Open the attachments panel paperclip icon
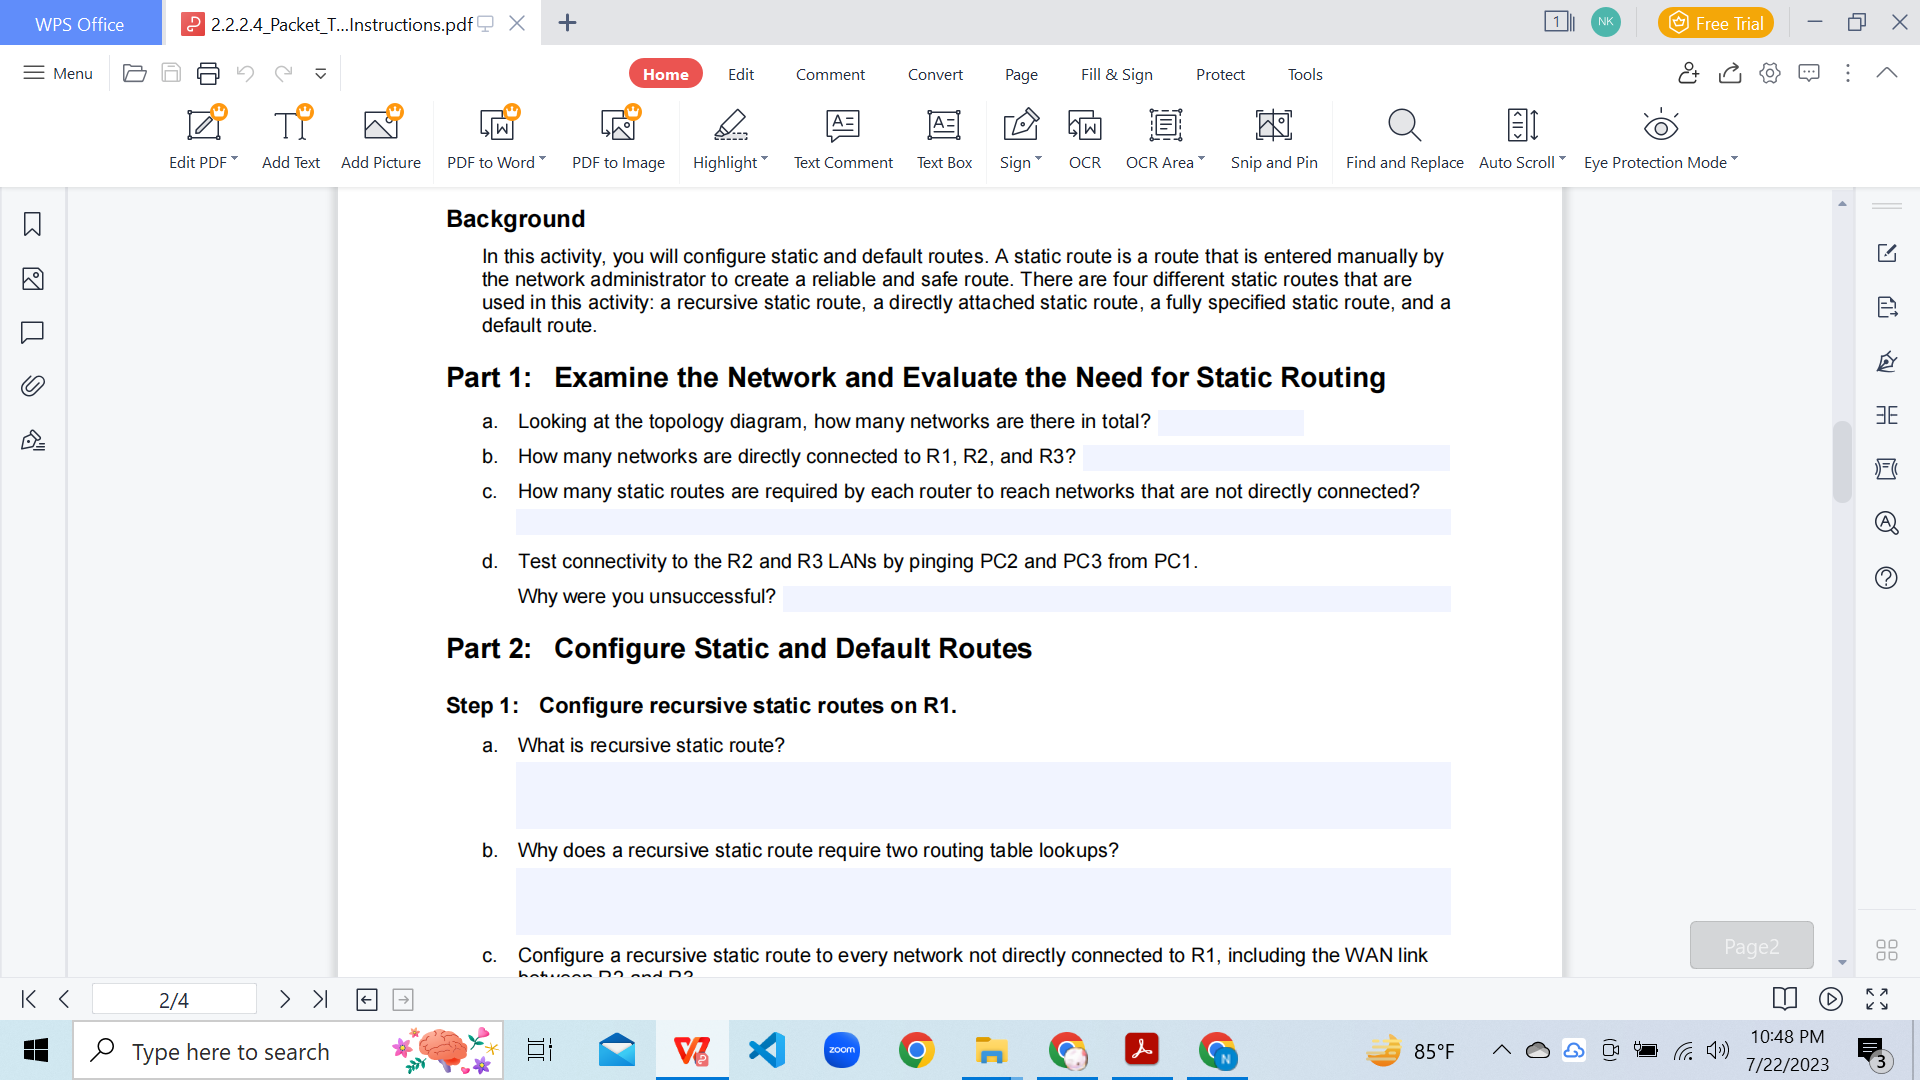 pyautogui.click(x=32, y=386)
